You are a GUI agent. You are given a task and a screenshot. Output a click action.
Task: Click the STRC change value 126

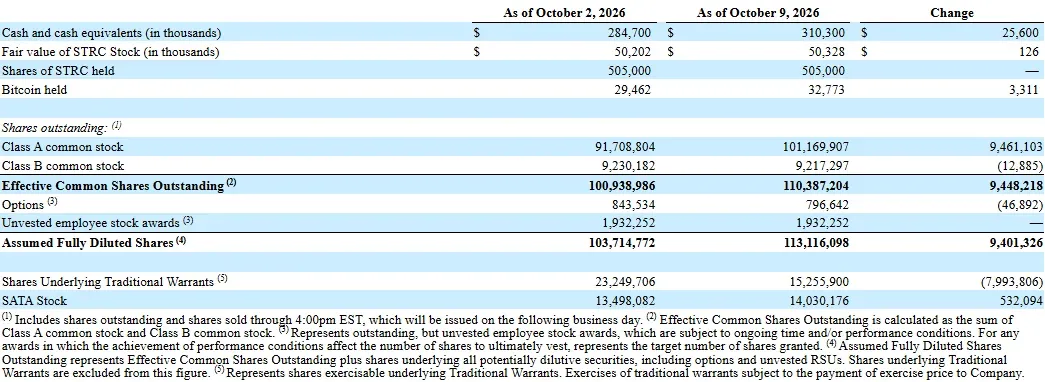coord(1029,51)
